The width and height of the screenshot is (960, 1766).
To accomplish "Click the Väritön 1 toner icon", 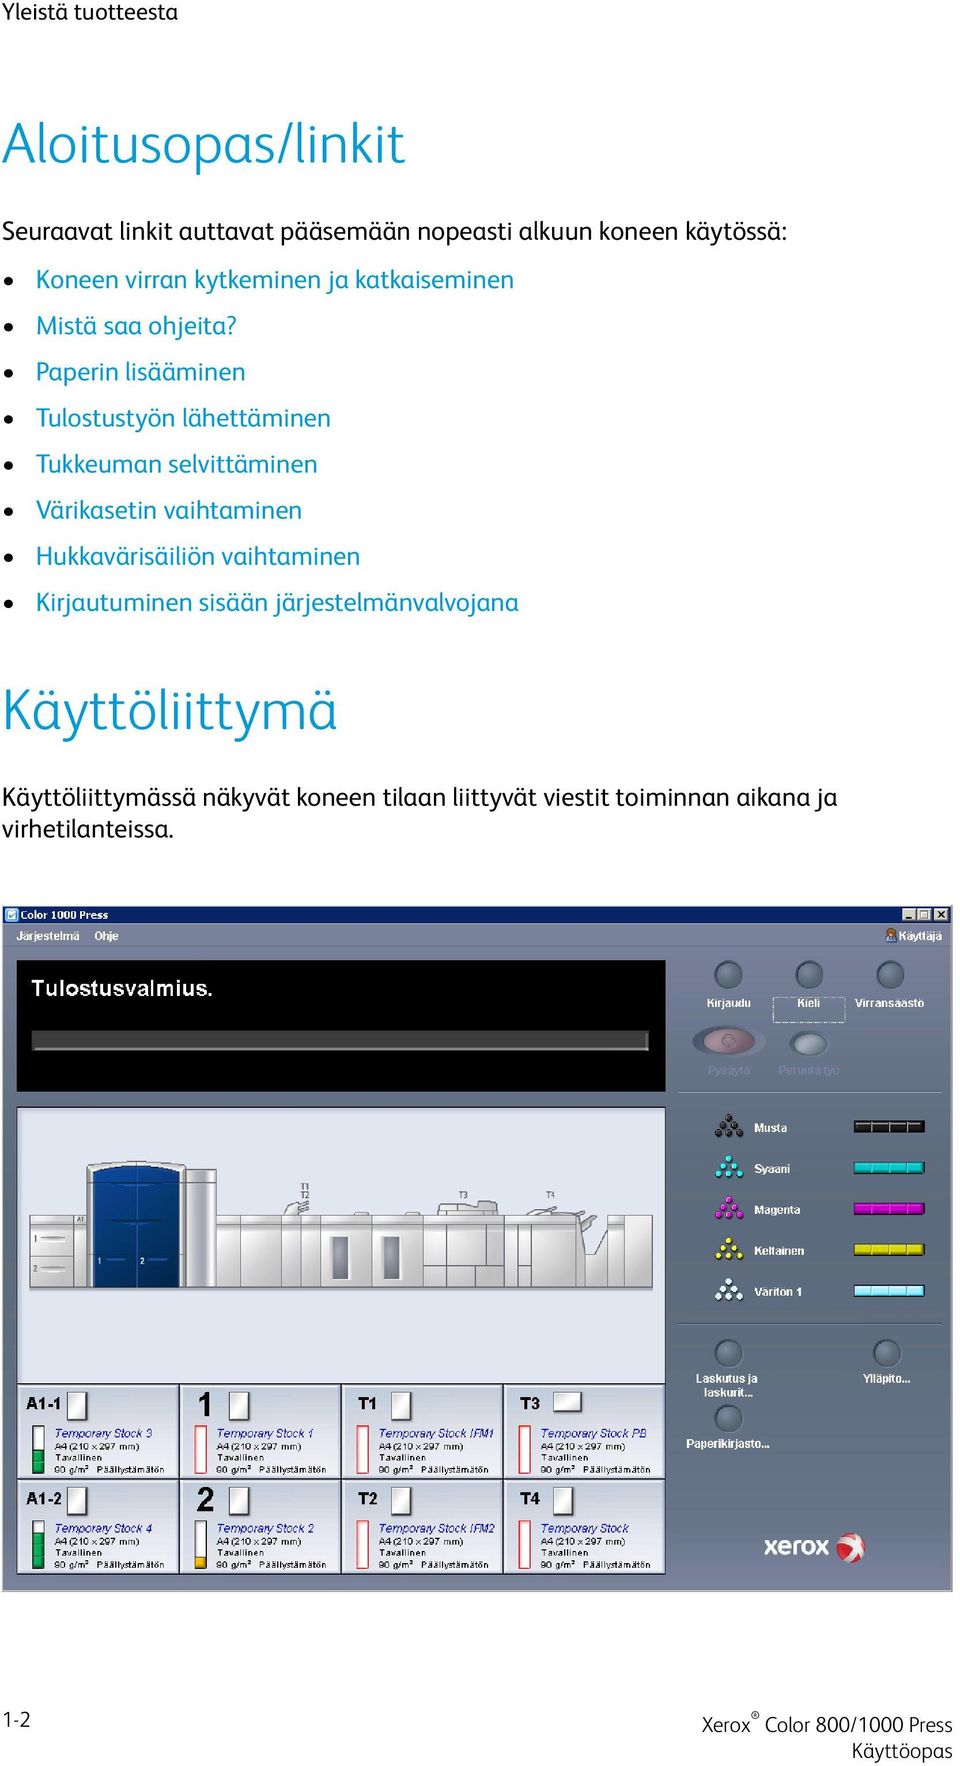I will [729, 1291].
